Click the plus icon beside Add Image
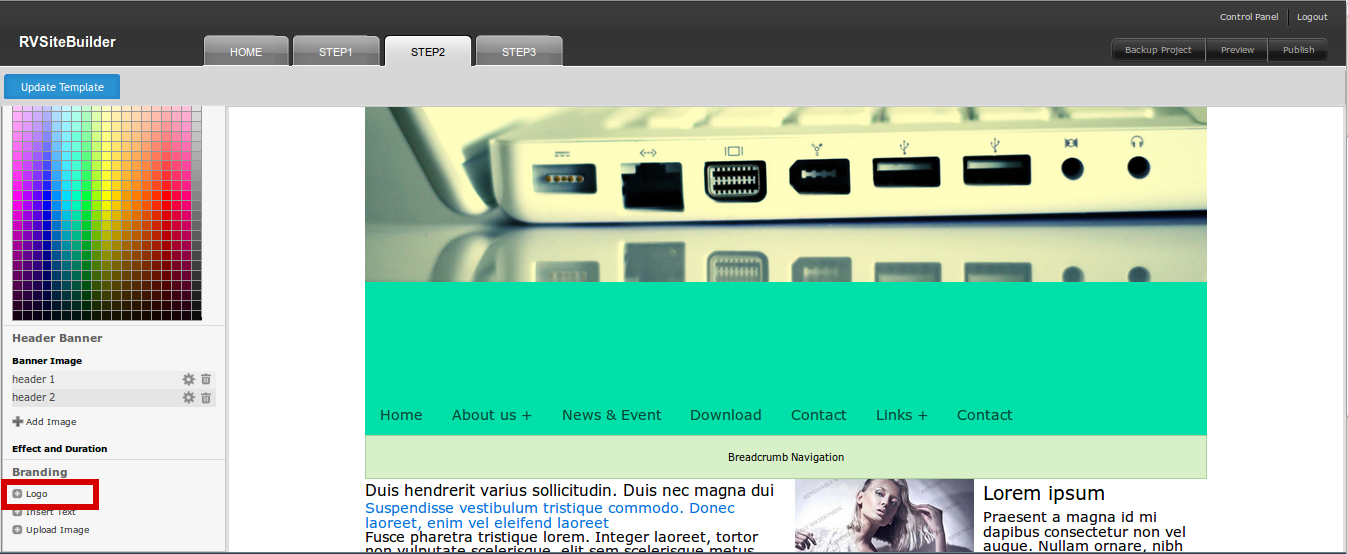The image size is (1348, 554). click(17, 422)
